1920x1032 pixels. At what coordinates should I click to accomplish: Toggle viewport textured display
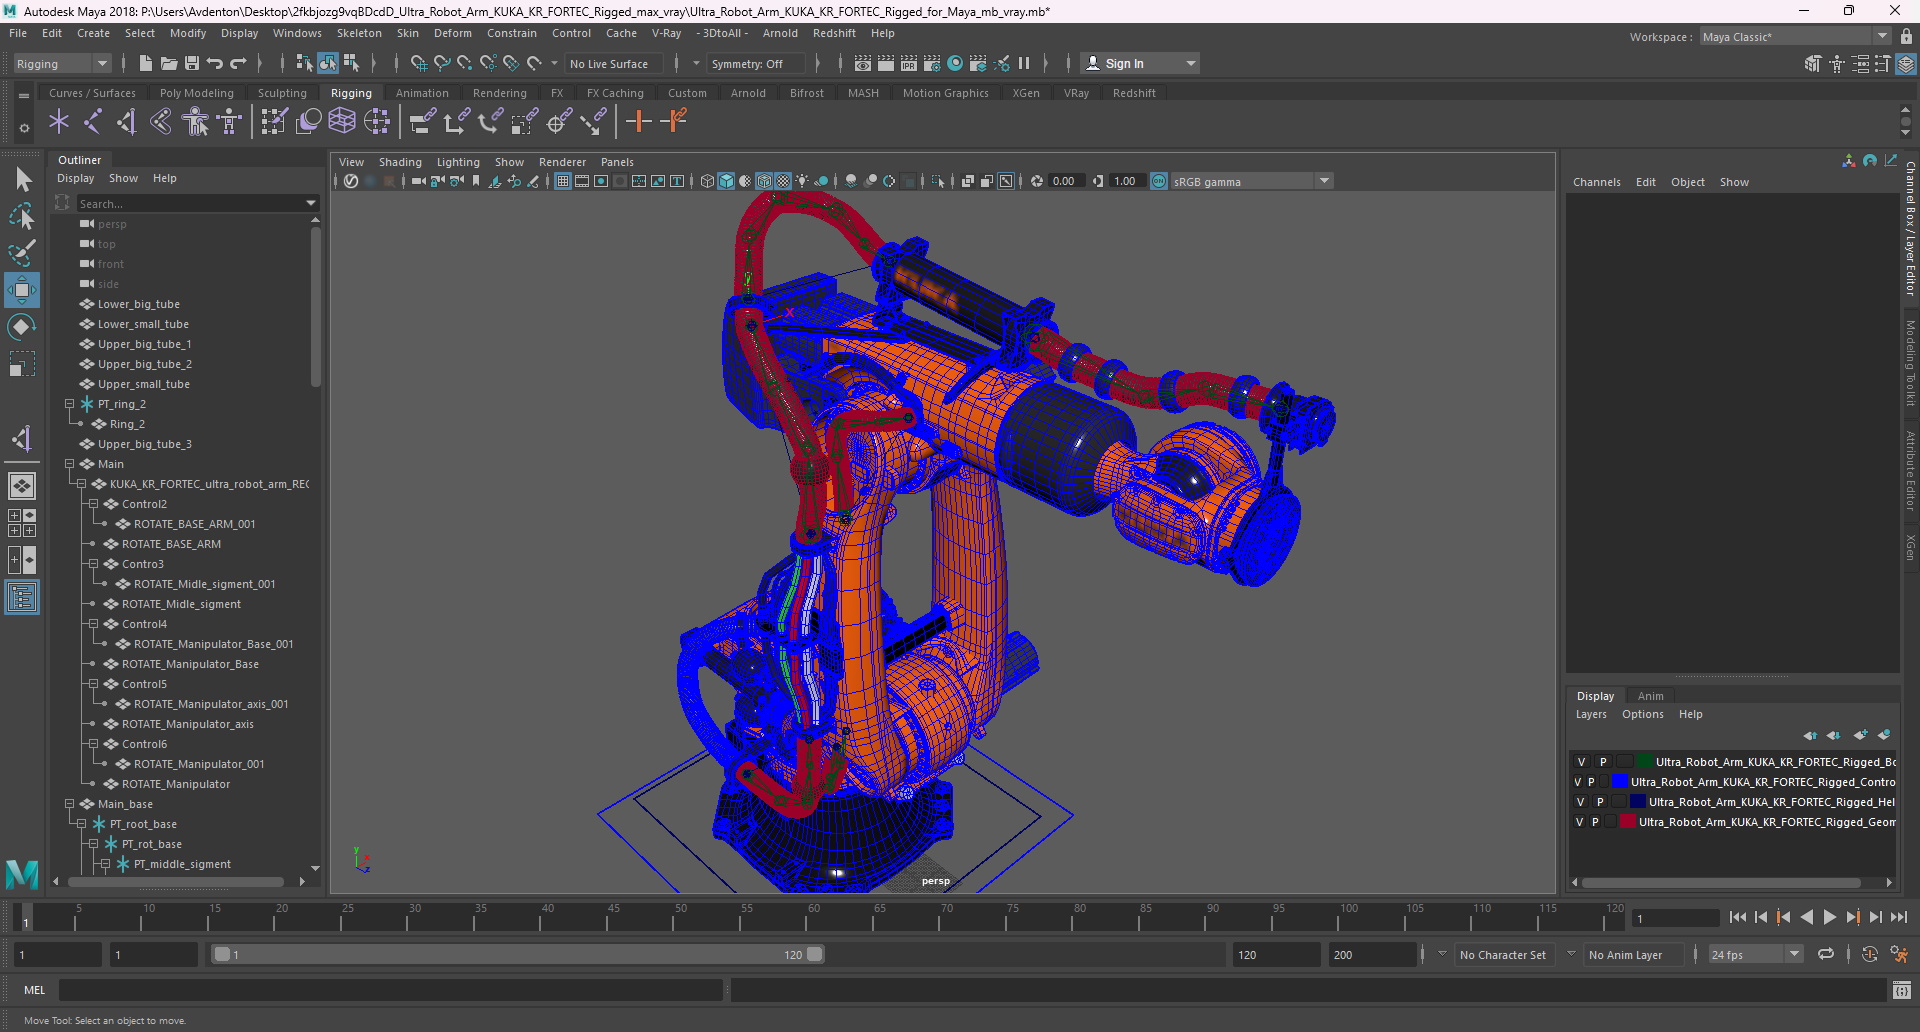coord(783,181)
